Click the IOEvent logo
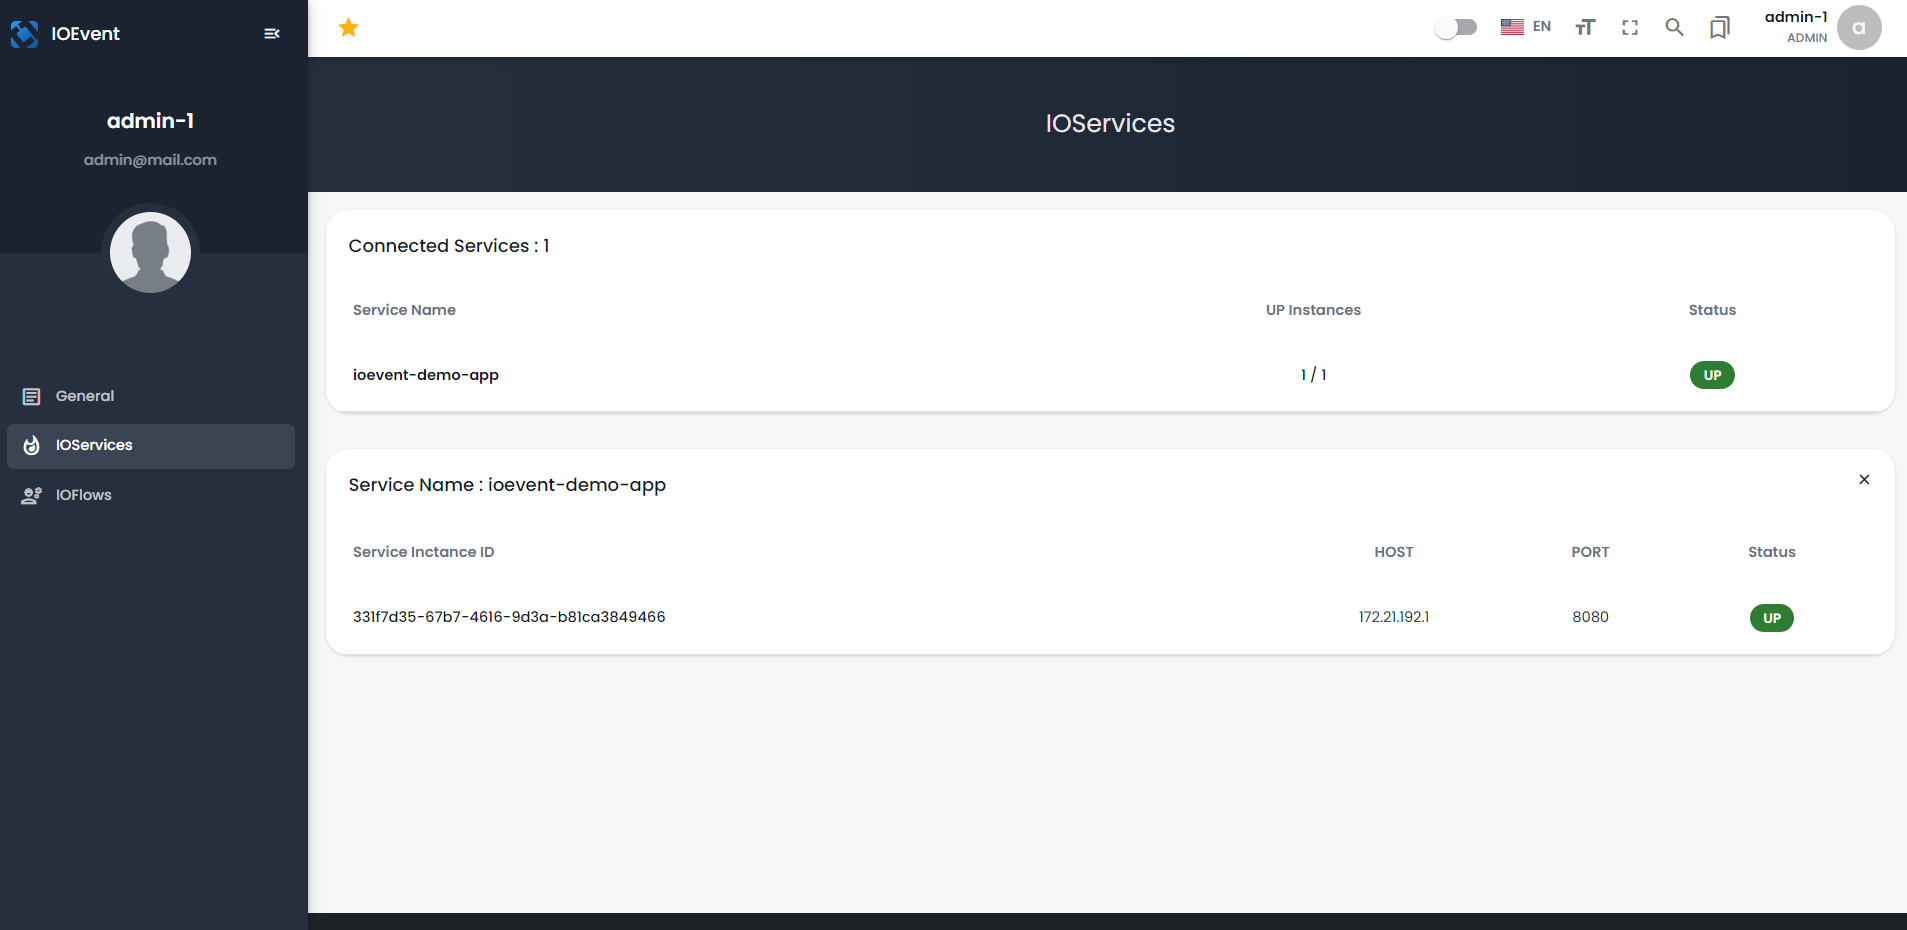This screenshot has height=930, width=1907. (x=25, y=33)
